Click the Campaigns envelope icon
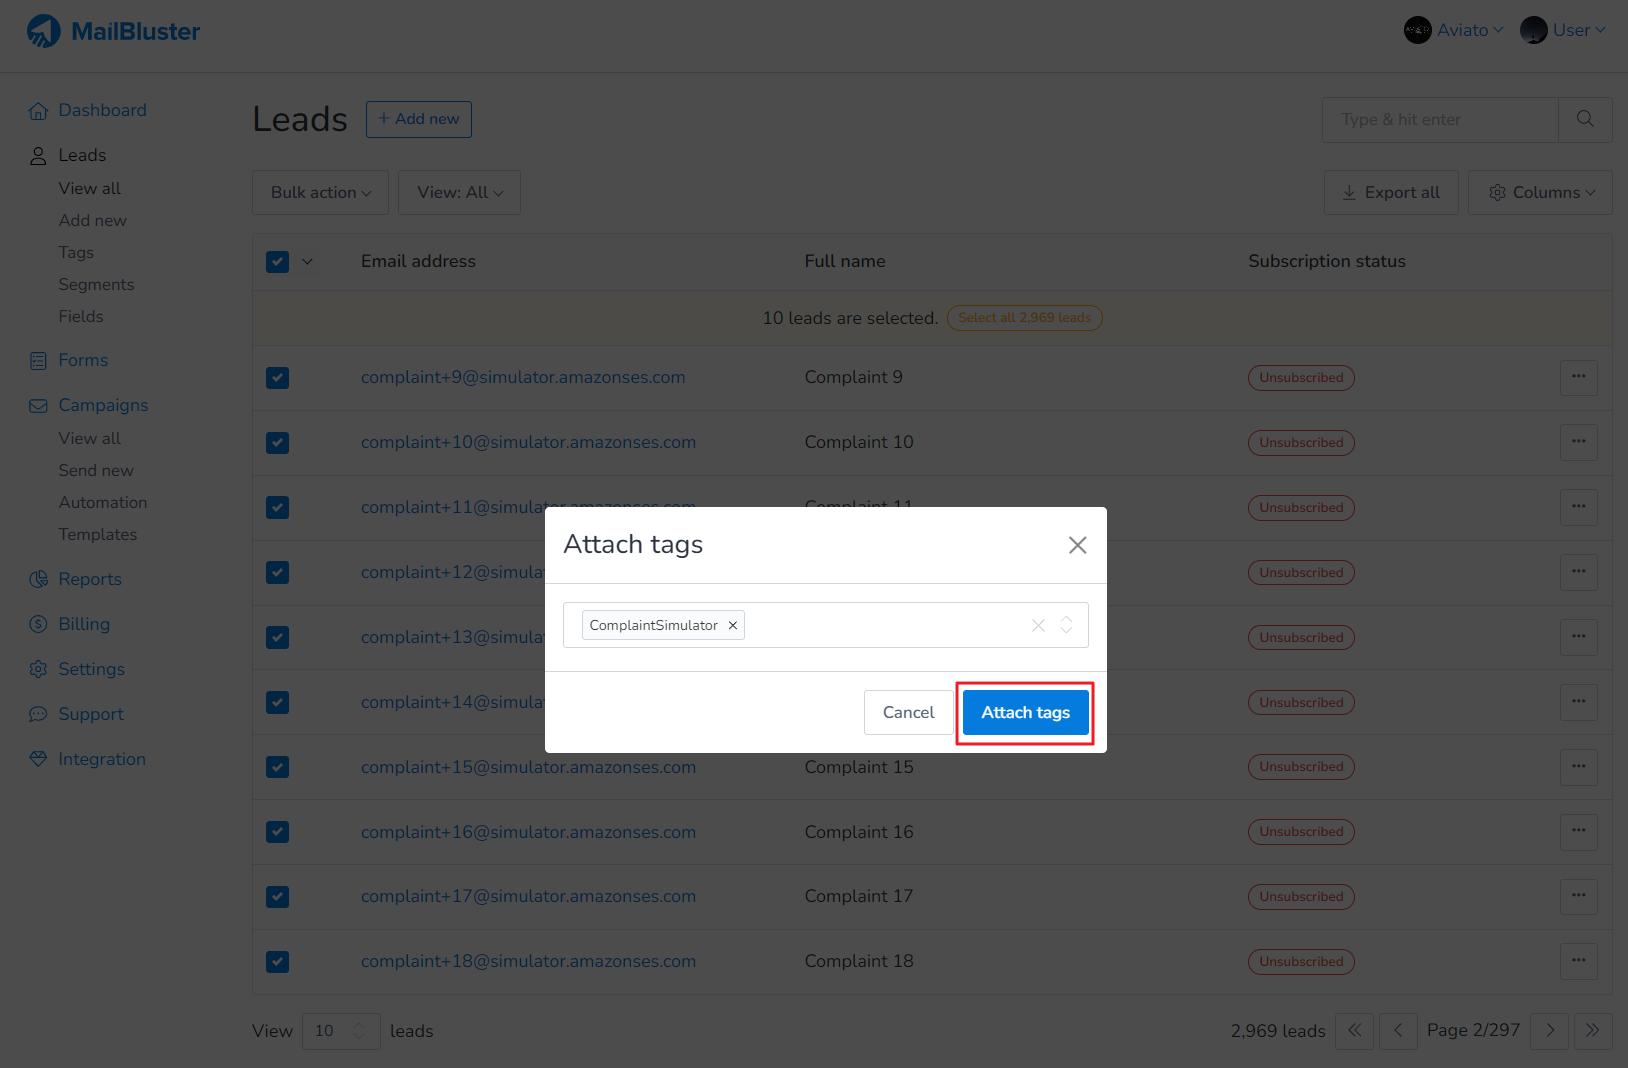The height and width of the screenshot is (1068, 1628). pyautogui.click(x=38, y=406)
